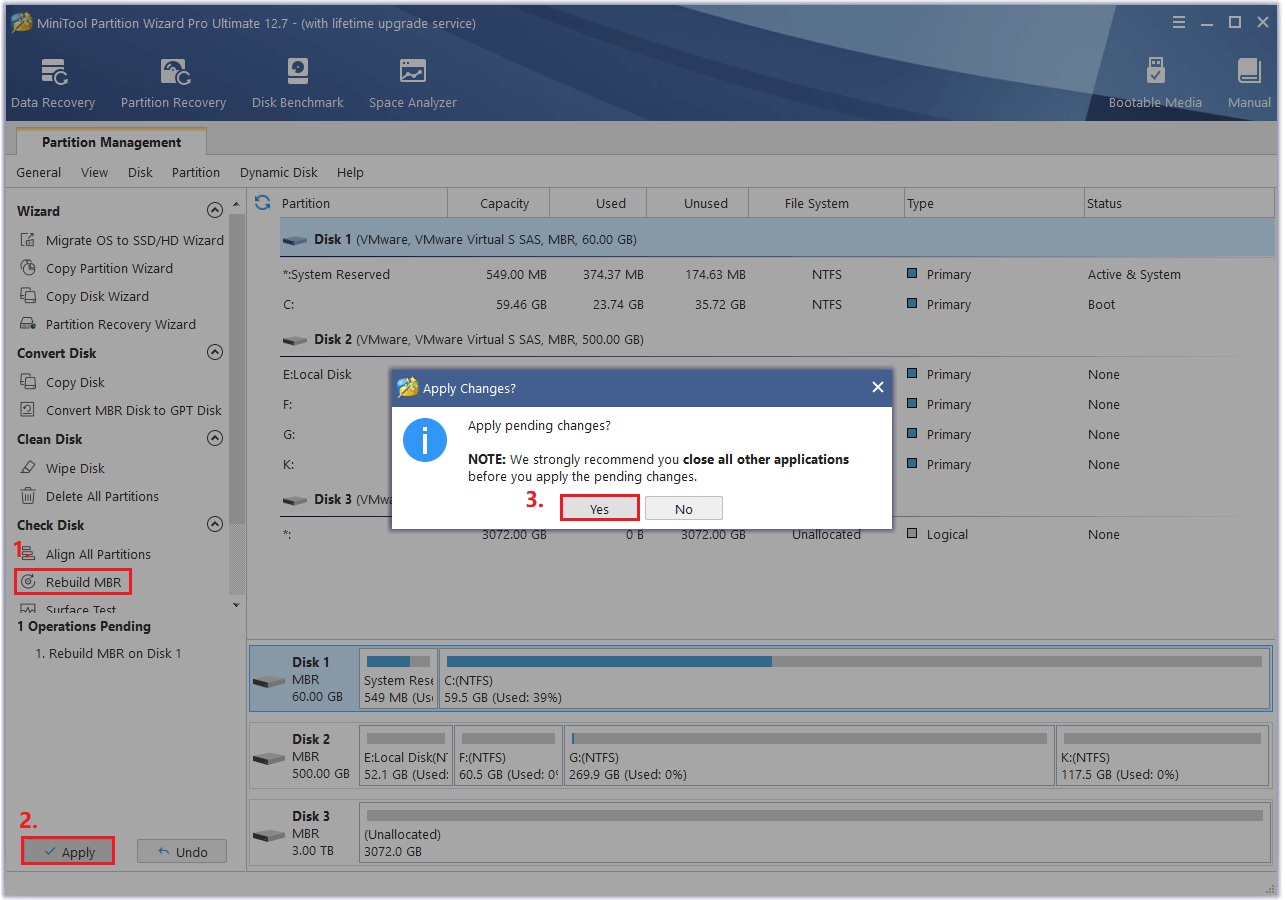Image resolution: width=1285 pixels, height=900 pixels.
Task: Open the hamburger menu in the title bar
Action: pos(1181,22)
